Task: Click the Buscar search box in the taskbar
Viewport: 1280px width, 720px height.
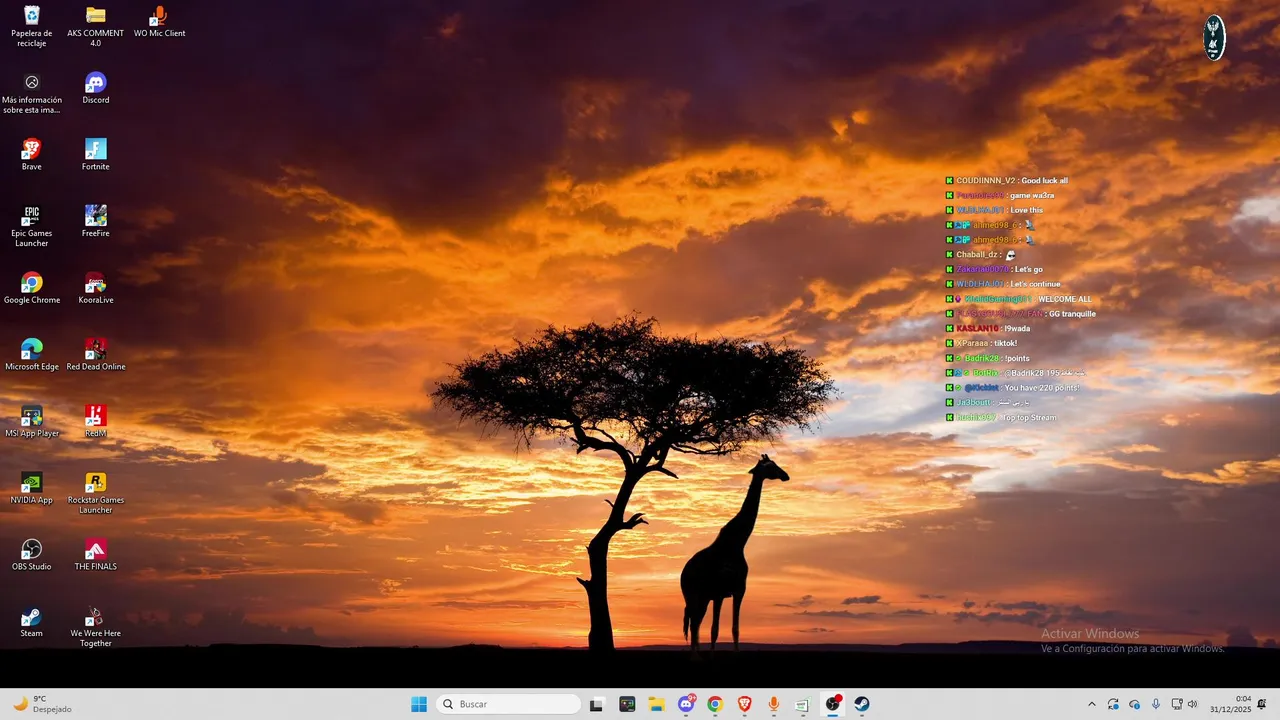Action: click(x=508, y=704)
